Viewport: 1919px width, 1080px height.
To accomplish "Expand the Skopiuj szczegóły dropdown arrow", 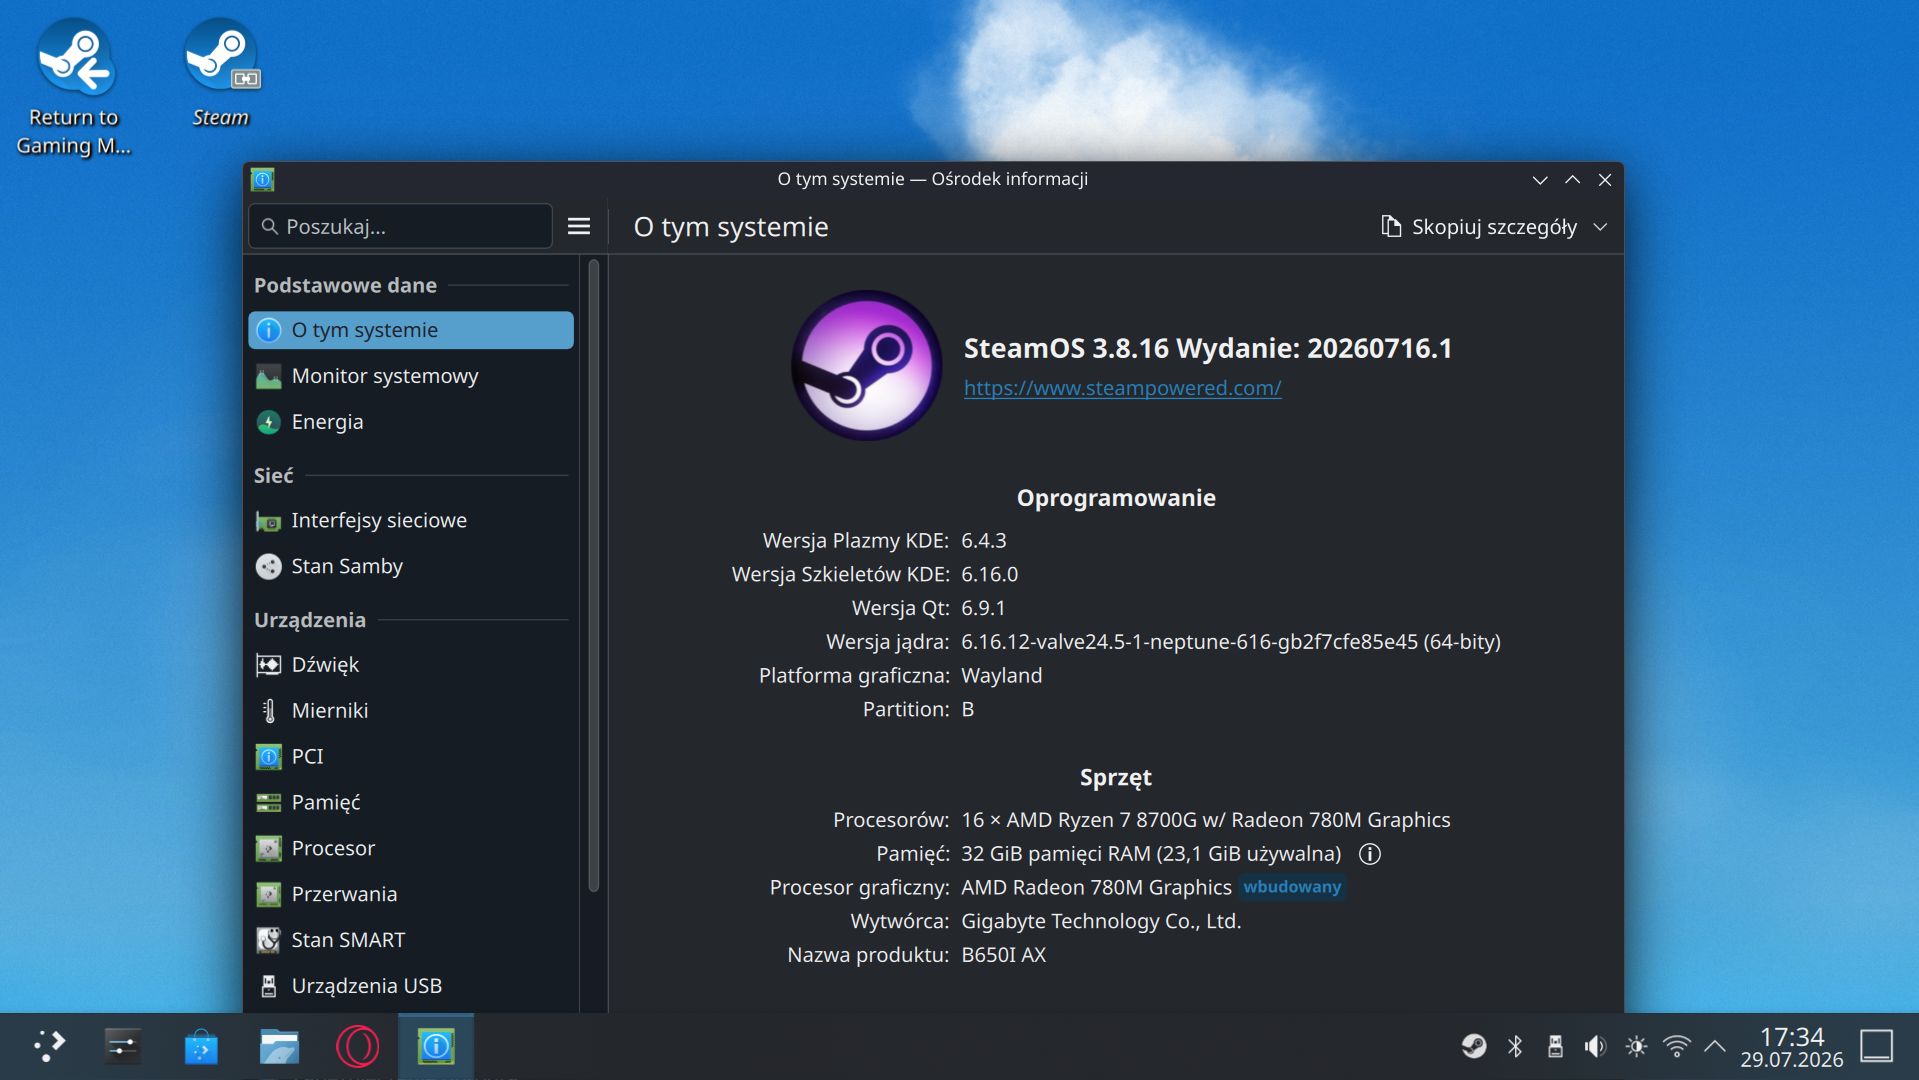I will (x=1600, y=227).
